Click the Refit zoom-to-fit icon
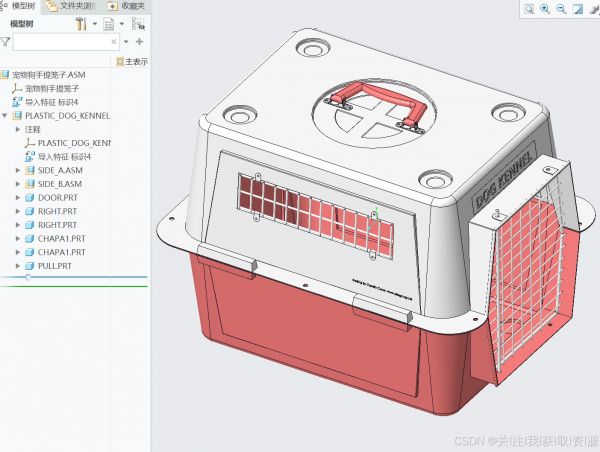The width and height of the screenshot is (600, 452). pos(529,9)
